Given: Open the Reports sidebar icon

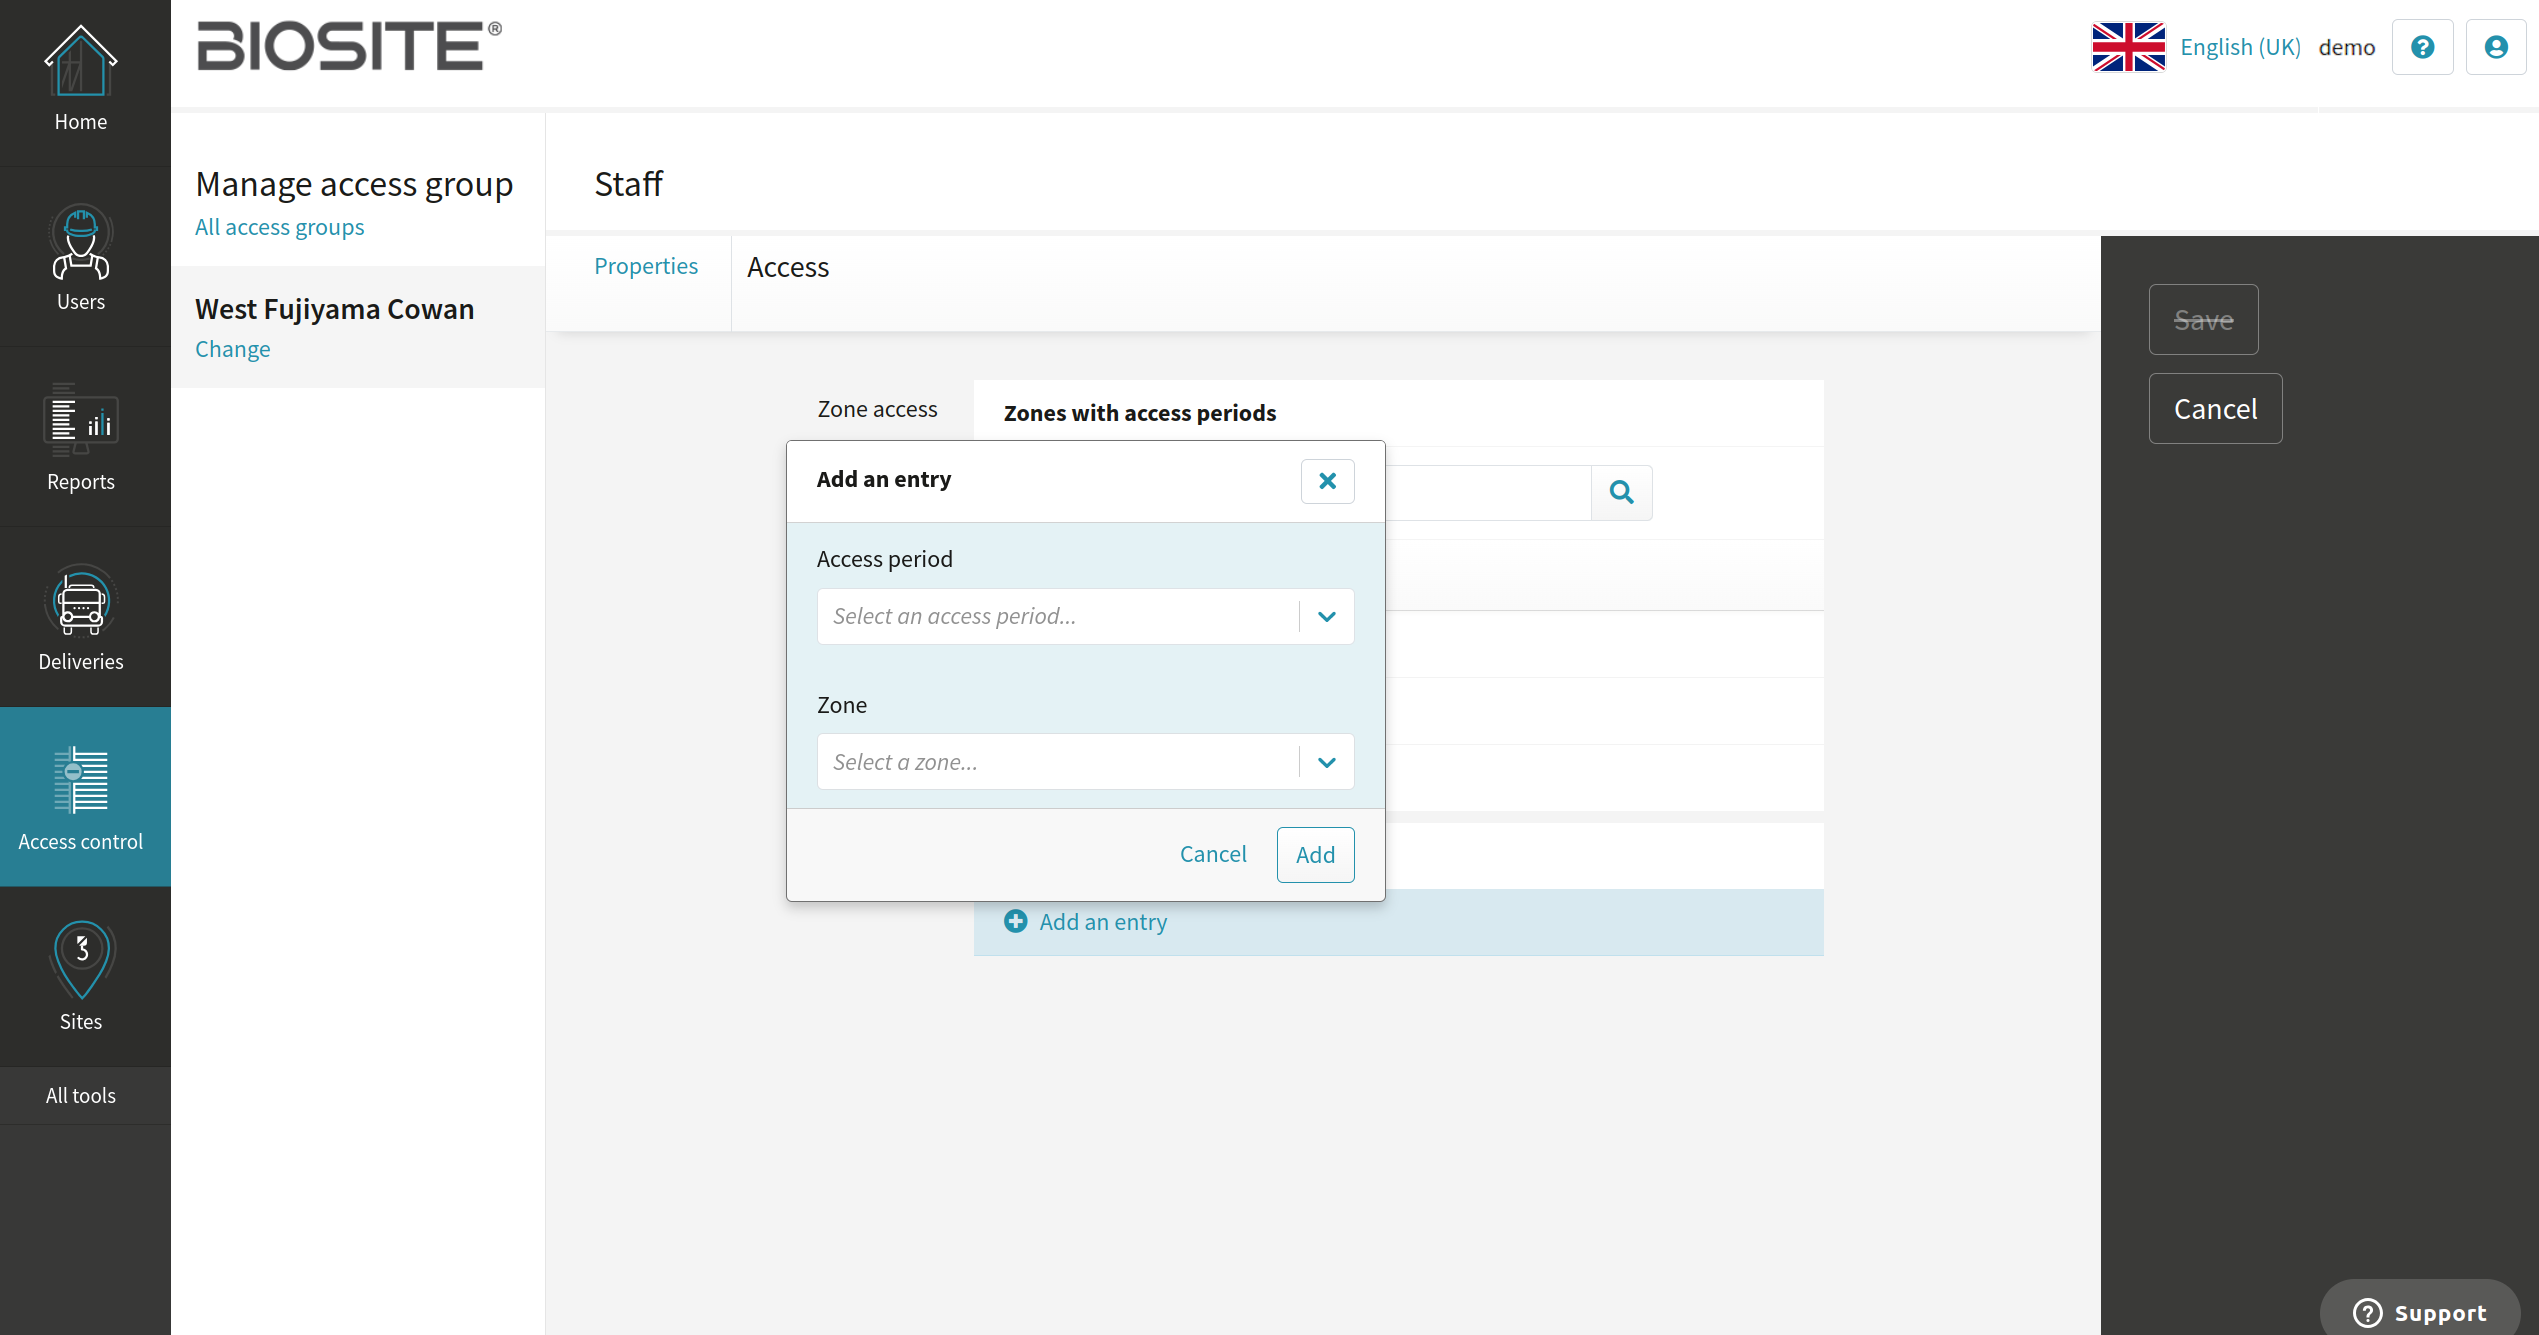Looking at the screenshot, I should click(80, 421).
